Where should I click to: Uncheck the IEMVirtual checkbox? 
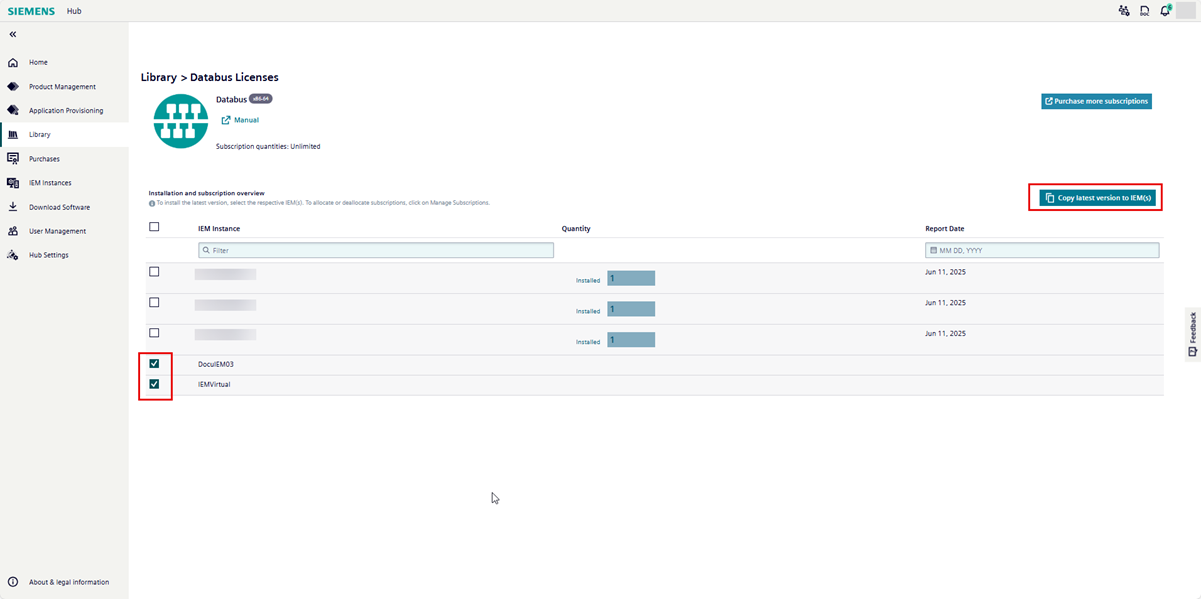154,384
